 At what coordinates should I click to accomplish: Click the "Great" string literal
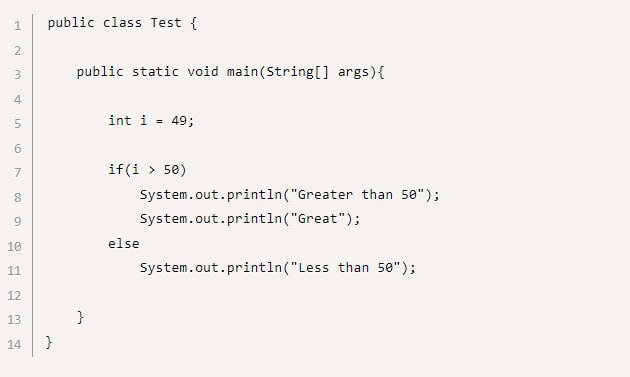(317, 219)
